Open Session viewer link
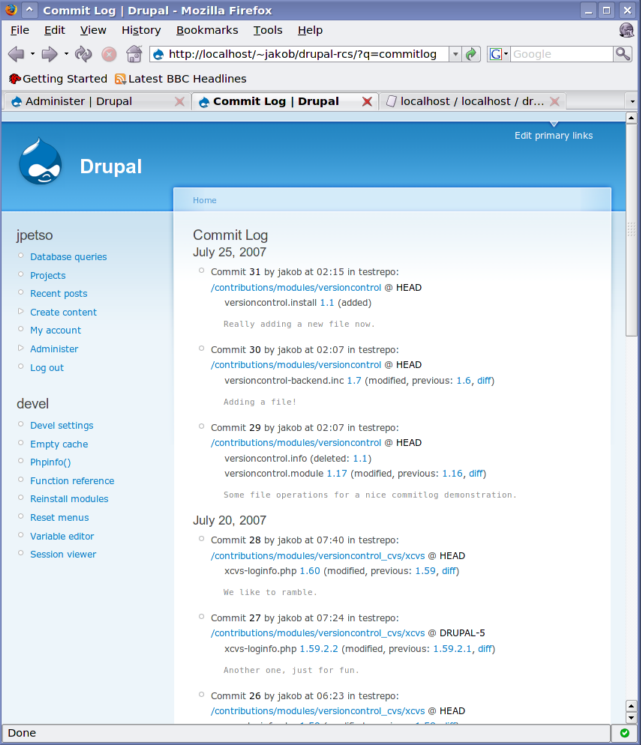Screen dimensions: 641x745 coord(63,554)
